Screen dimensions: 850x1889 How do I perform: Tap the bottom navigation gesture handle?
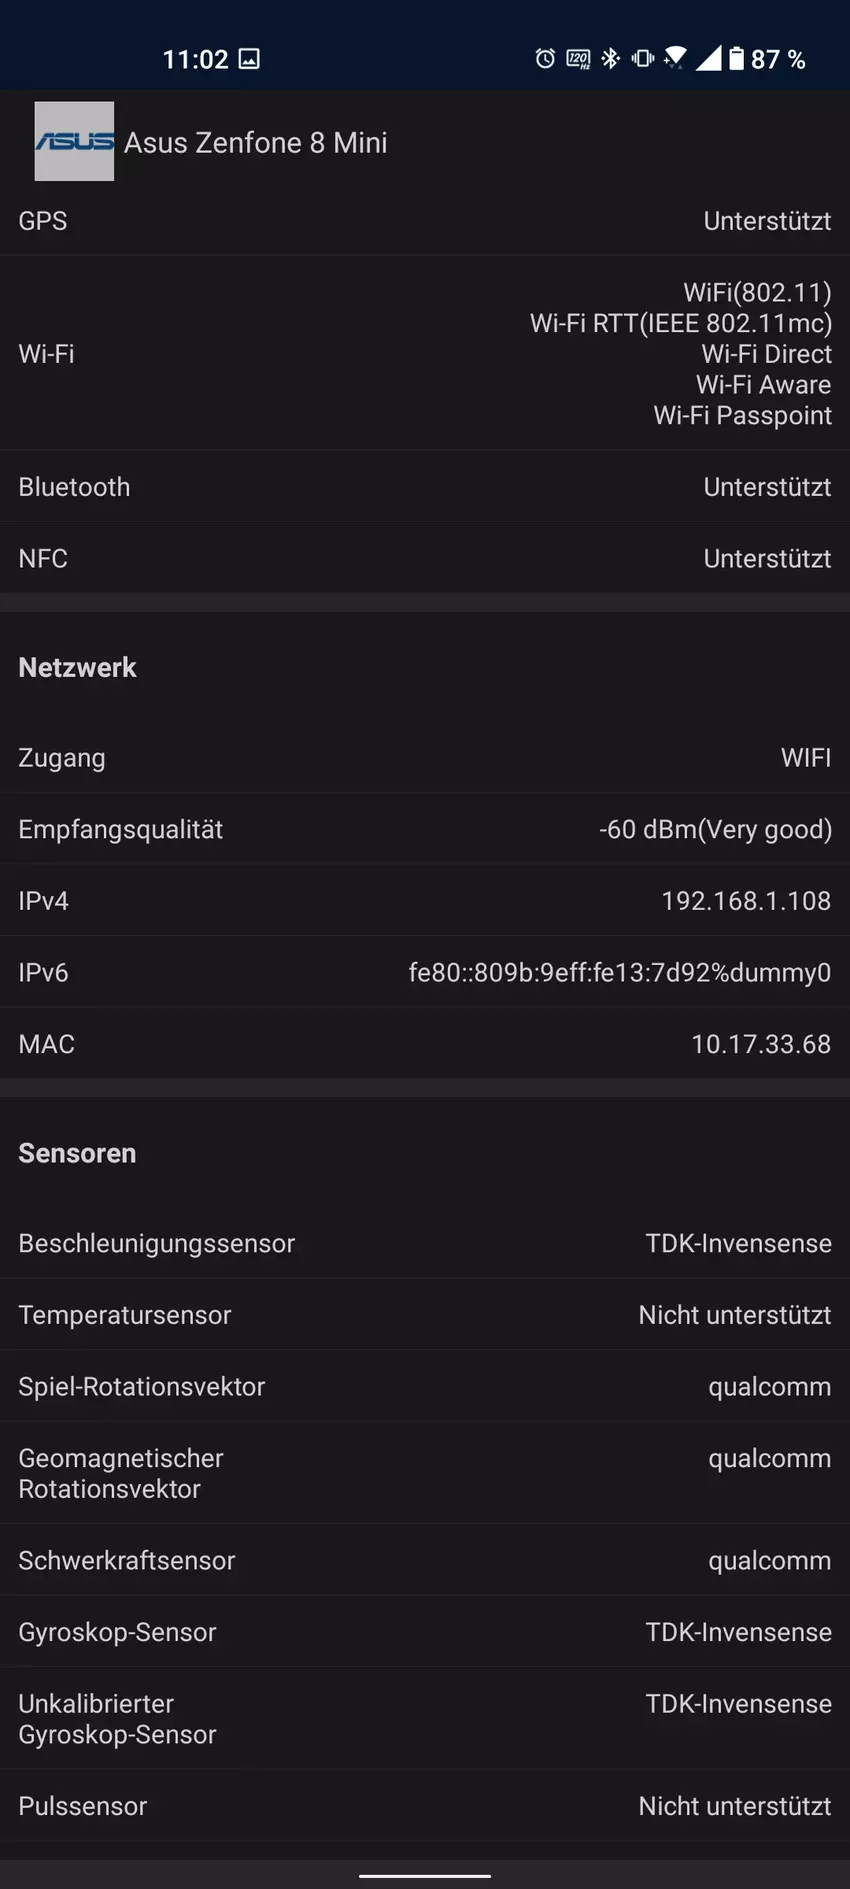(425, 1876)
